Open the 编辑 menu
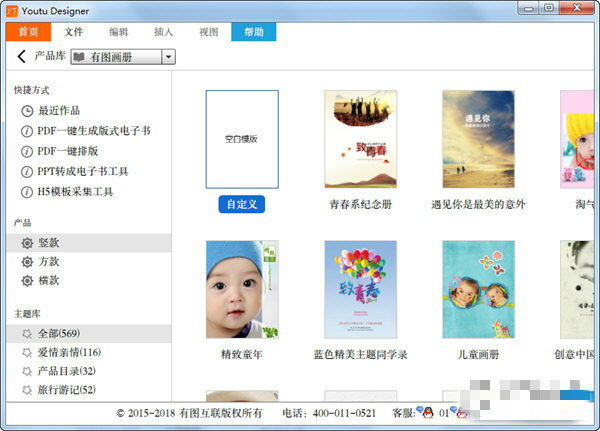600x431 pixels. tap(119, 31)
